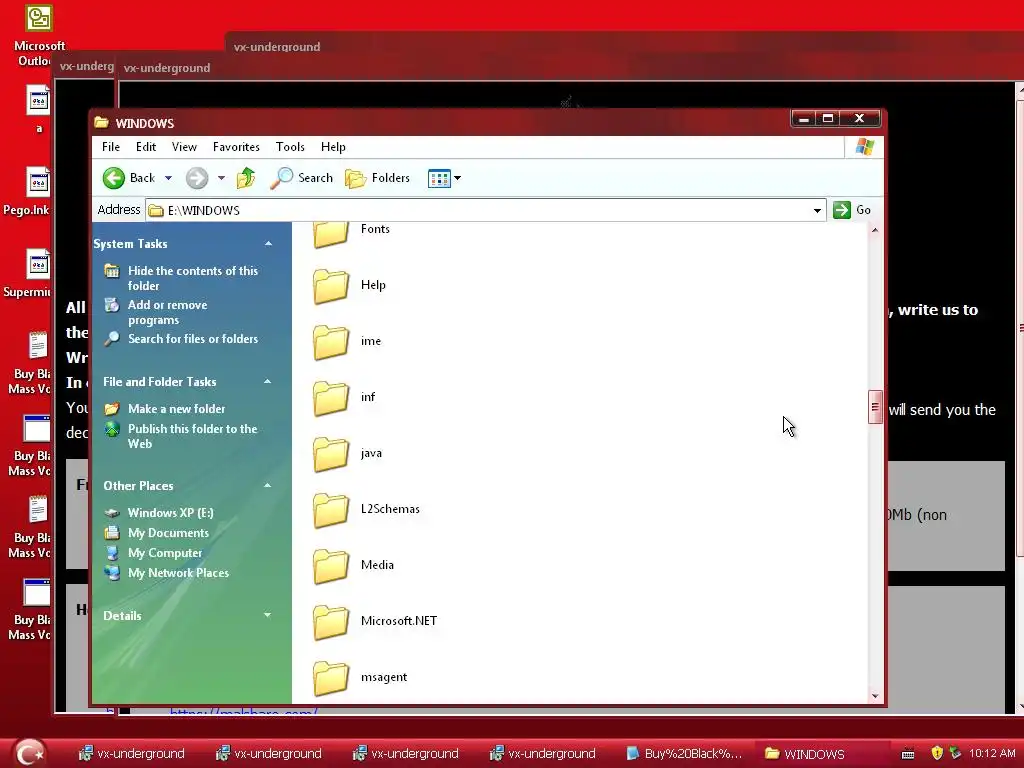
Task: Collapse the File and Folder Tasks section
Action: tap(267, 381)
